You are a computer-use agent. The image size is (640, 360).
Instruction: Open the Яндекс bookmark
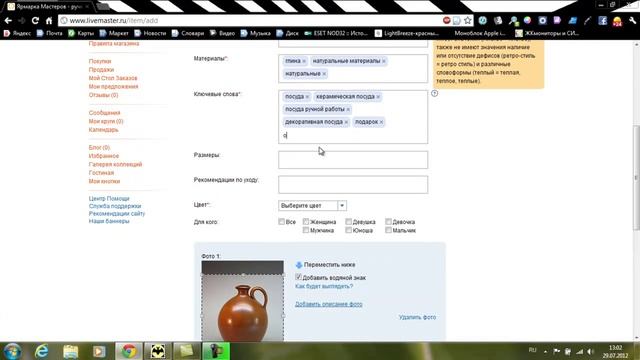[x=17, y=33]
